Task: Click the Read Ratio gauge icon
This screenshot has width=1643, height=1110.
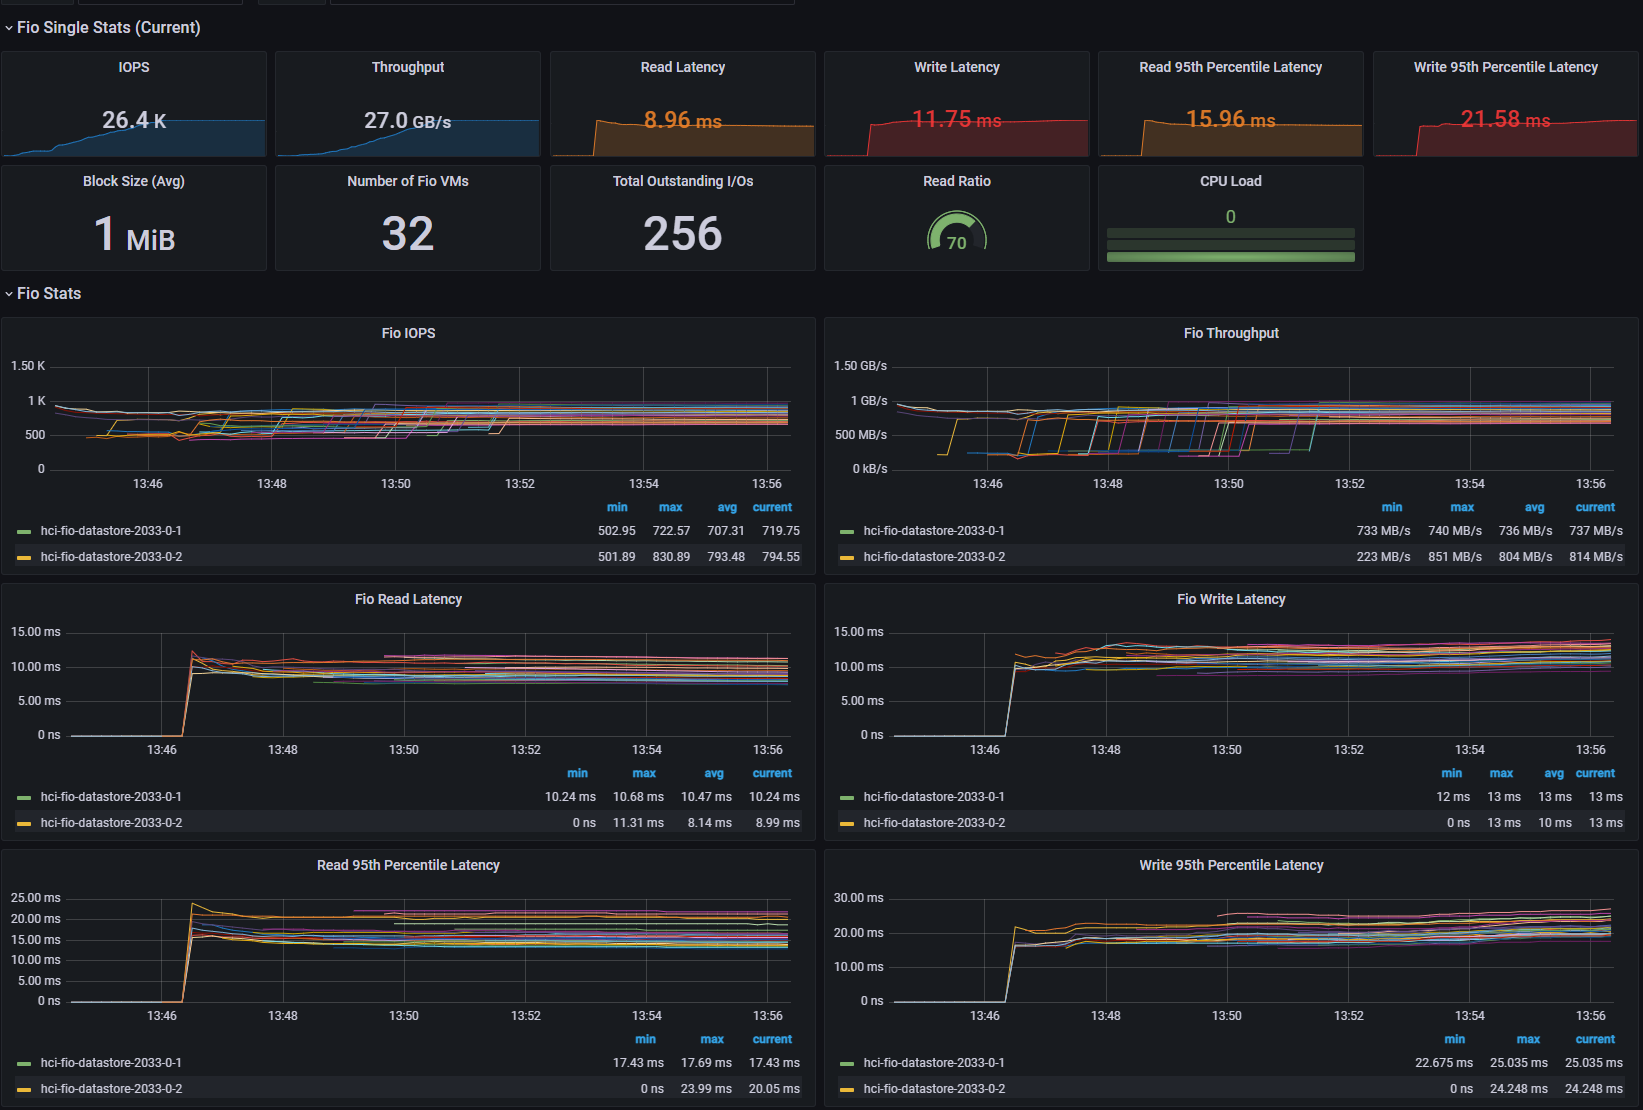Action: tap(957, 231)
